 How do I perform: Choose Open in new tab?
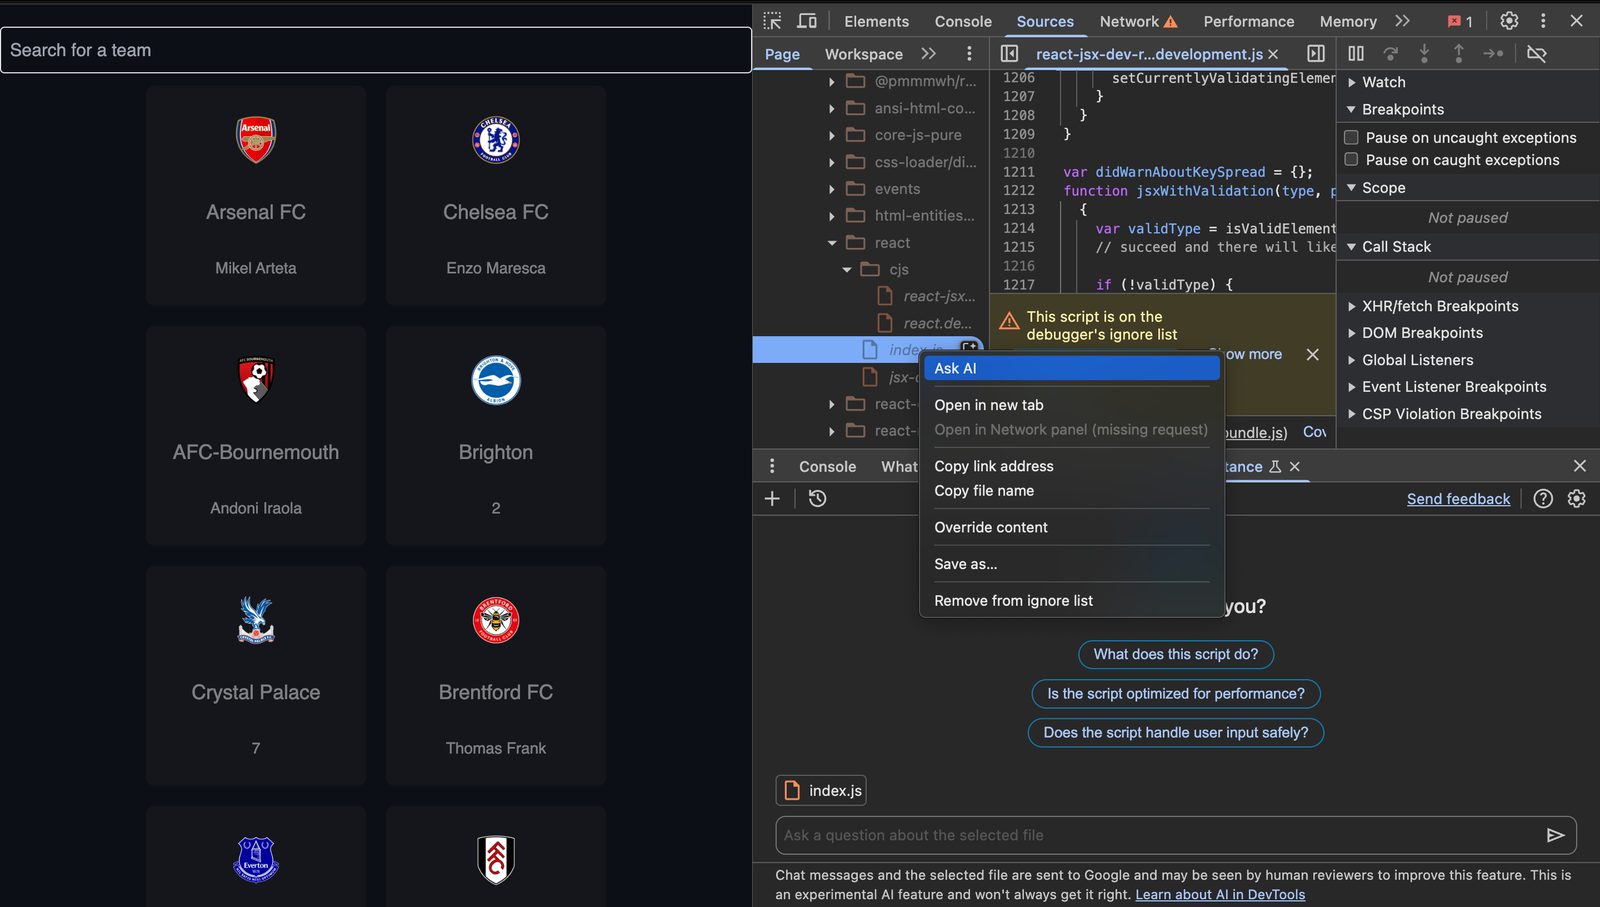pos(1071,405)
